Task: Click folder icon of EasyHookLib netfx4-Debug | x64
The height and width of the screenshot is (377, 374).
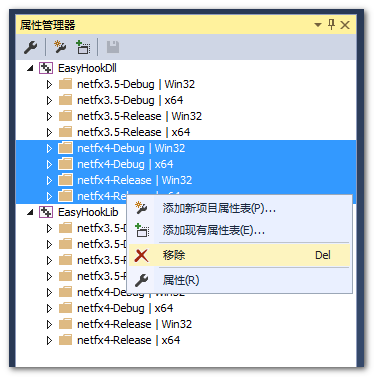Action: coord(65,308)
